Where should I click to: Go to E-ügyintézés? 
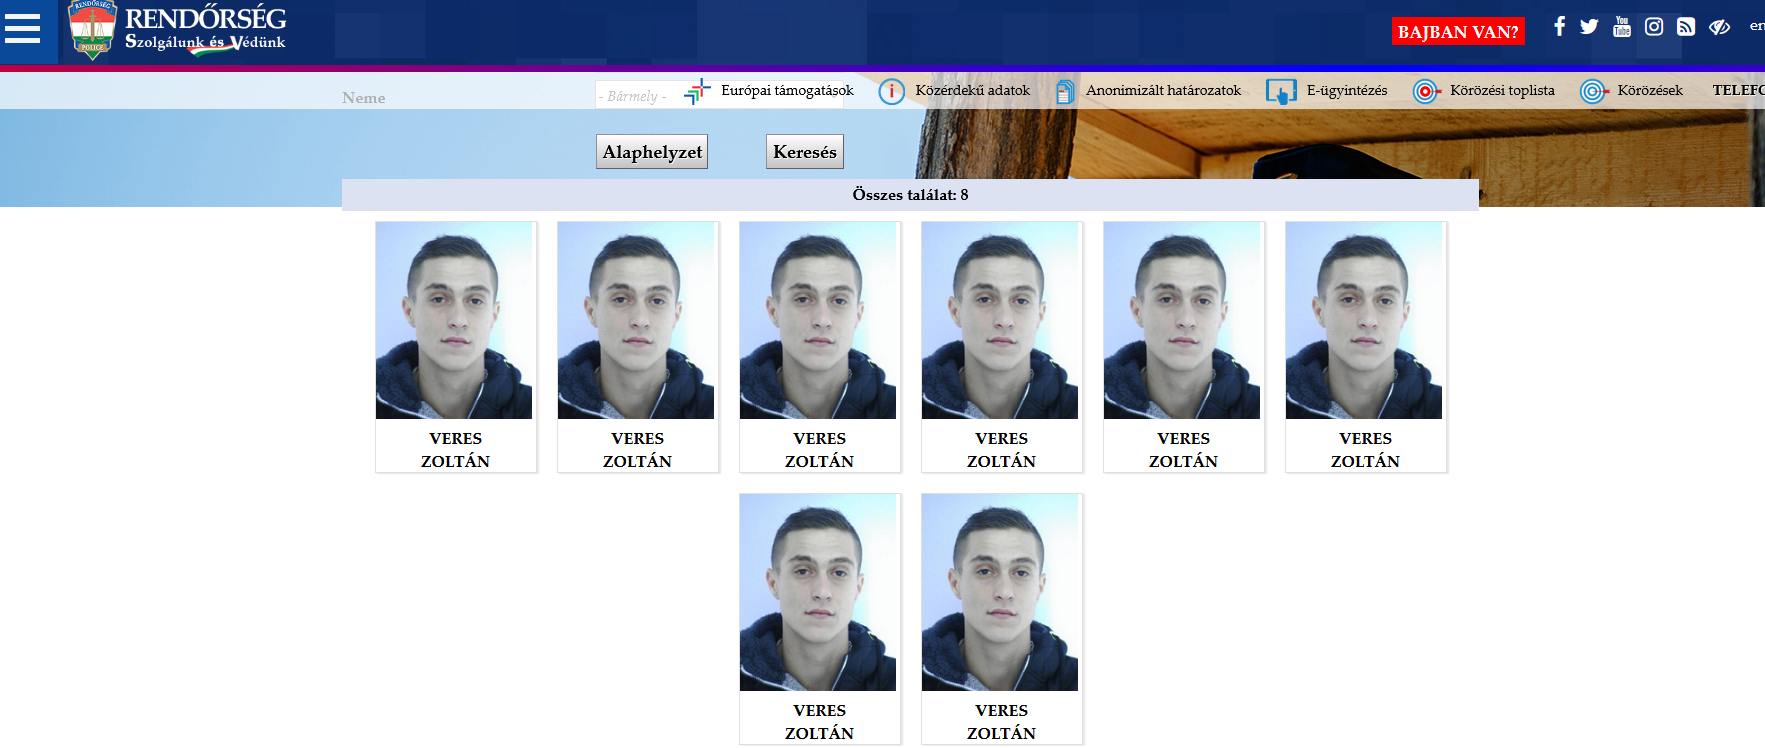(1326, 91)
